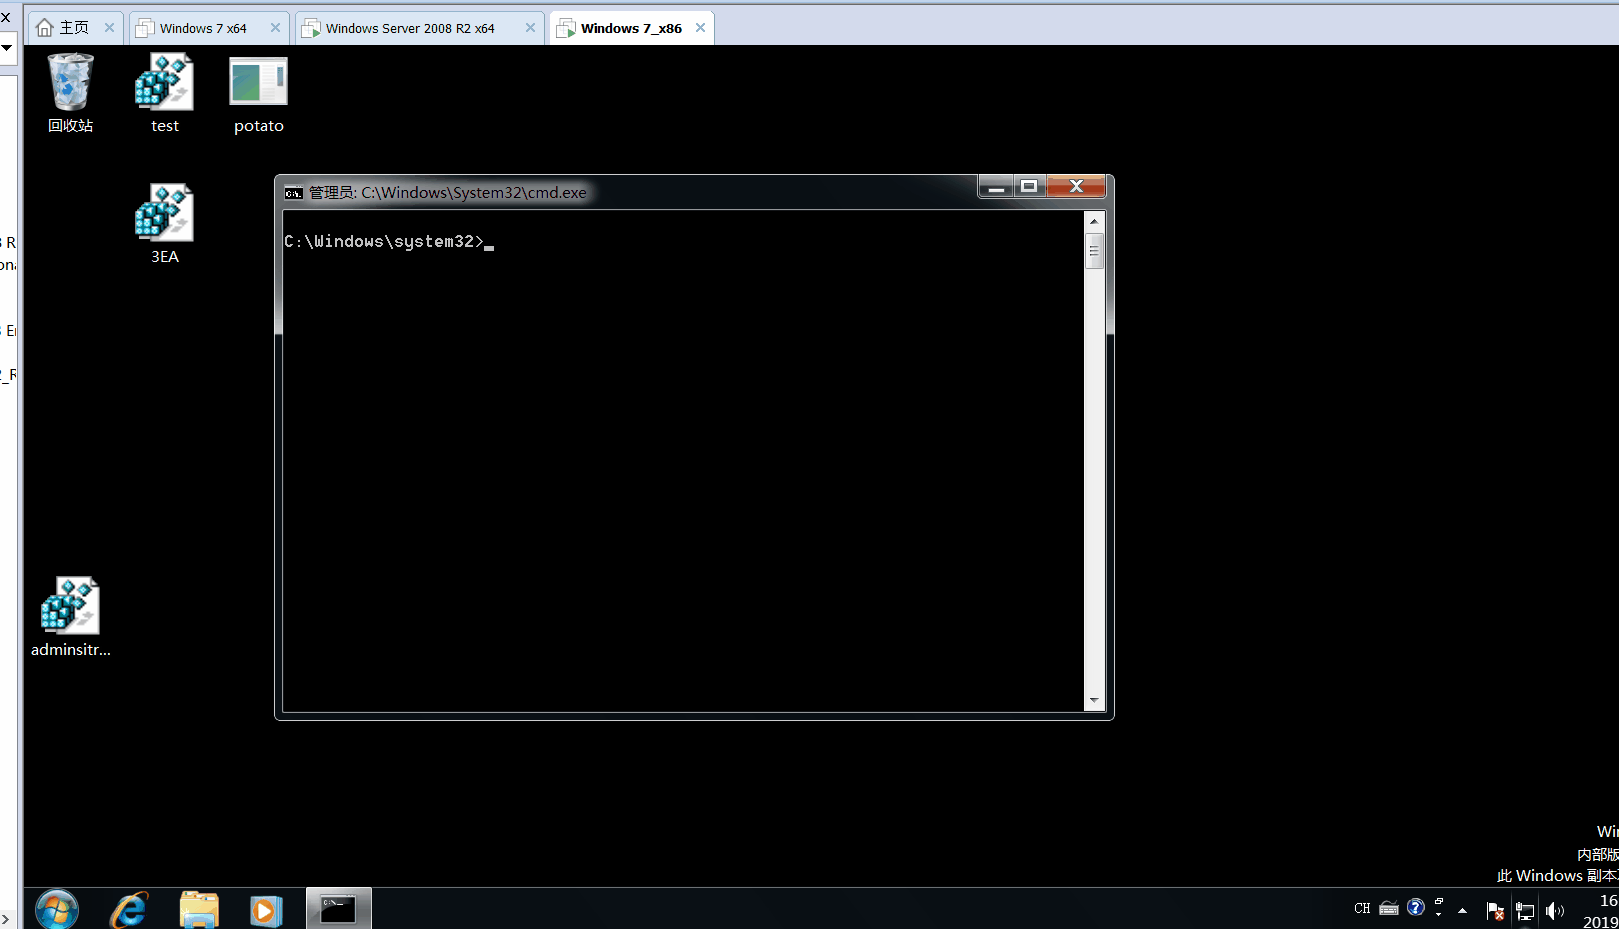This screenshot has height=929, width=1619.
Task: Click the volume speaker tray icon
Action: pos(1554,910)
